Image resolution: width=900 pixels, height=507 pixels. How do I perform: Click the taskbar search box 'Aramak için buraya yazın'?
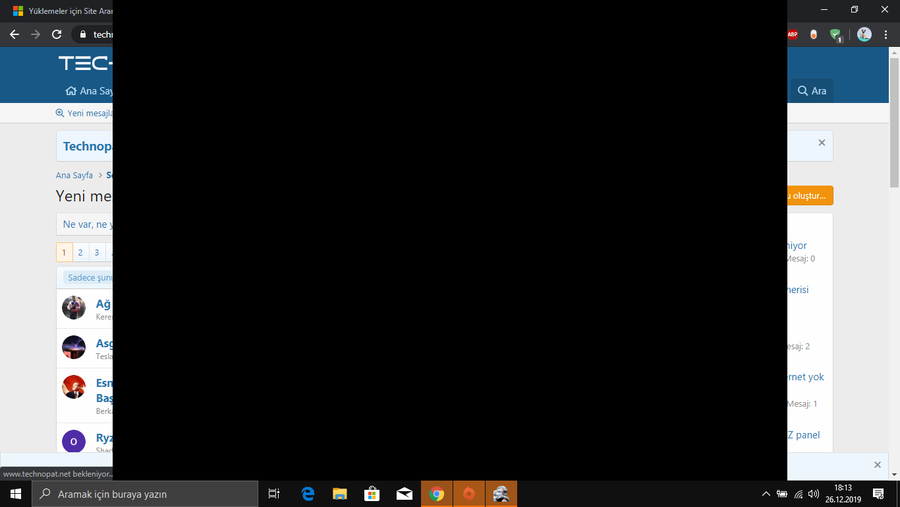point(145,494)
